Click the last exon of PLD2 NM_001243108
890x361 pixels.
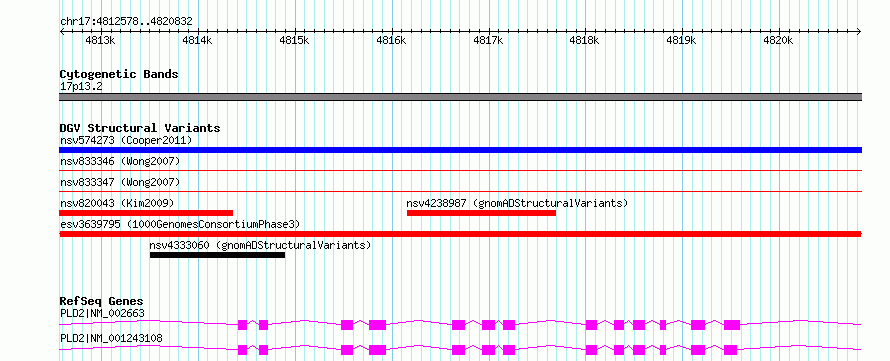731,349
